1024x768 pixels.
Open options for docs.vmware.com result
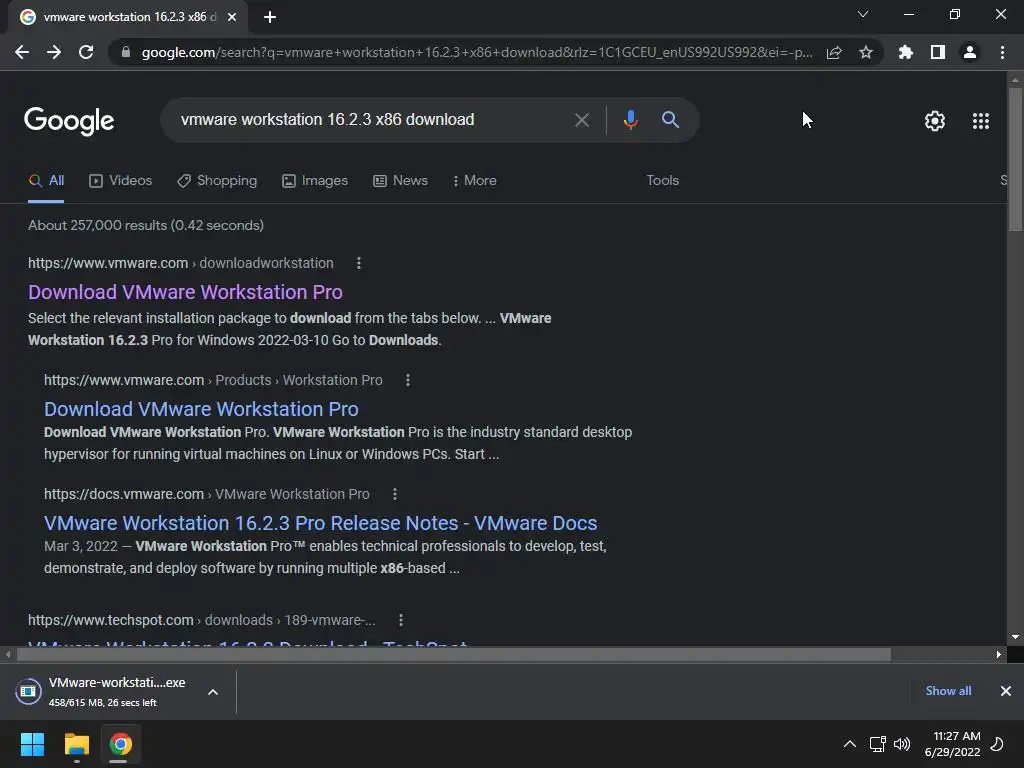(x=394, y=494)
